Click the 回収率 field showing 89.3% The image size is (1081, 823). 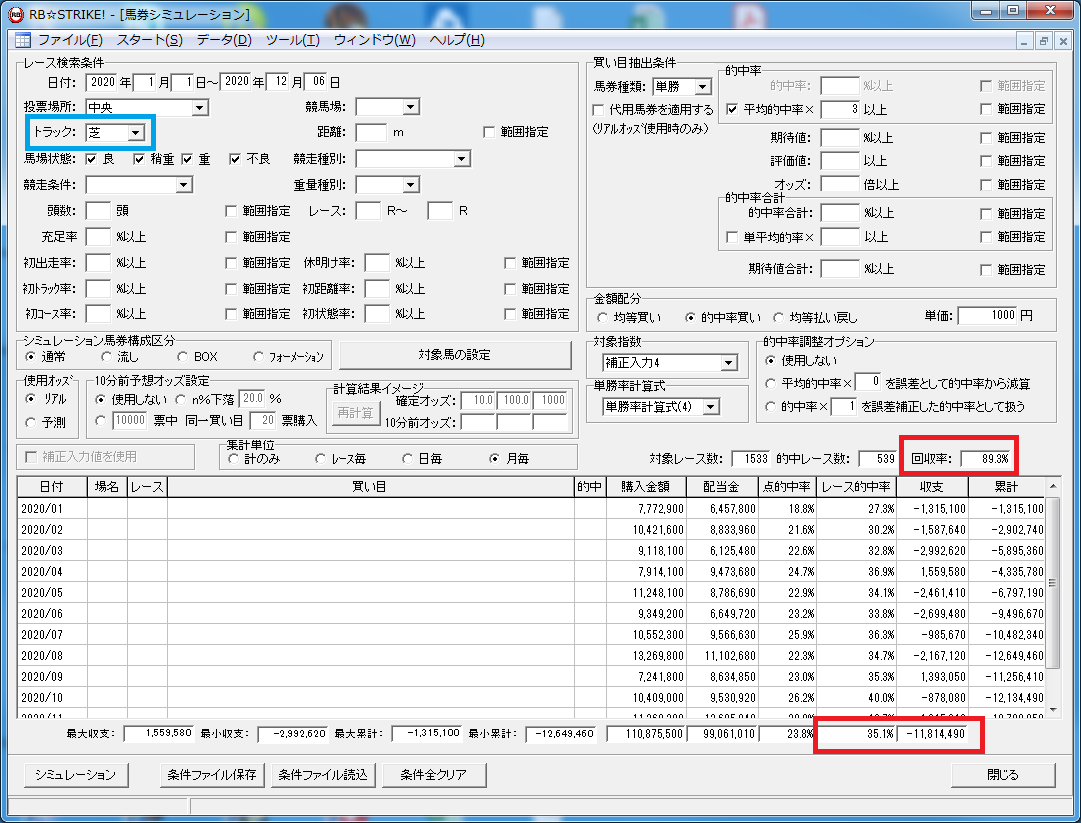coord(987,458)
